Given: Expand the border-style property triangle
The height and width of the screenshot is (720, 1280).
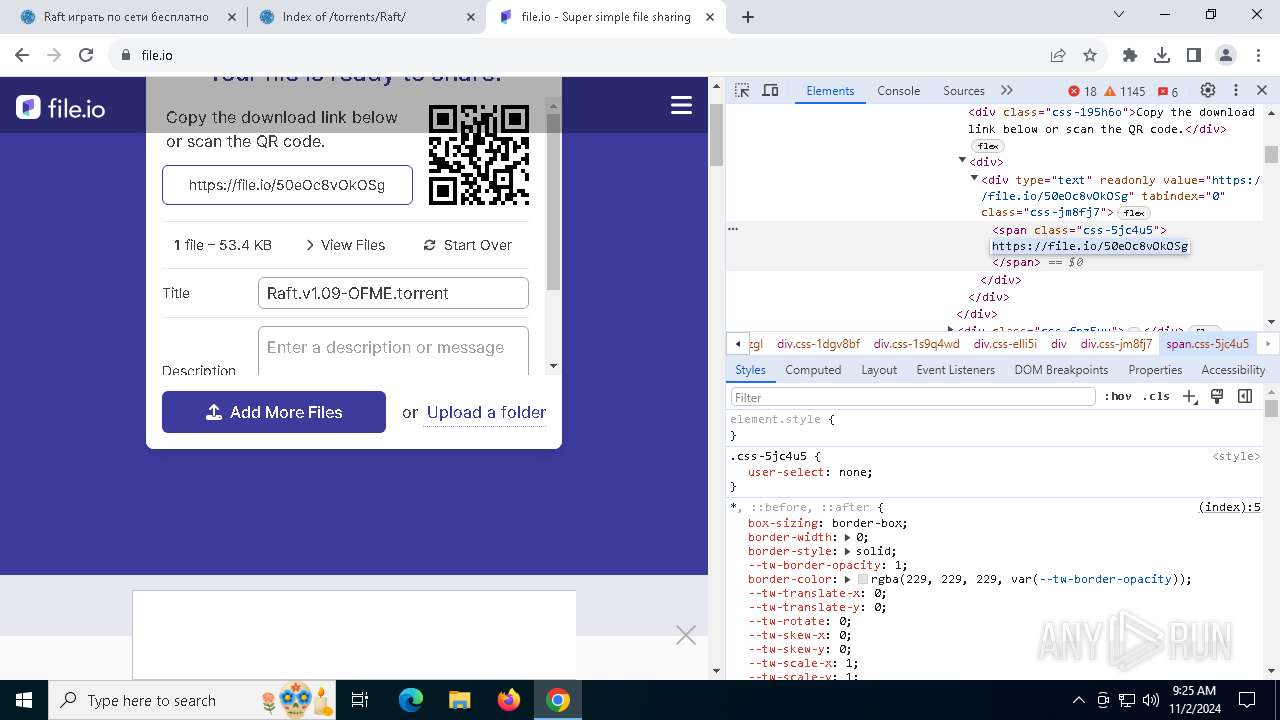Looking at the screenshot, I should pyautogui.click(x=849, y=551).
